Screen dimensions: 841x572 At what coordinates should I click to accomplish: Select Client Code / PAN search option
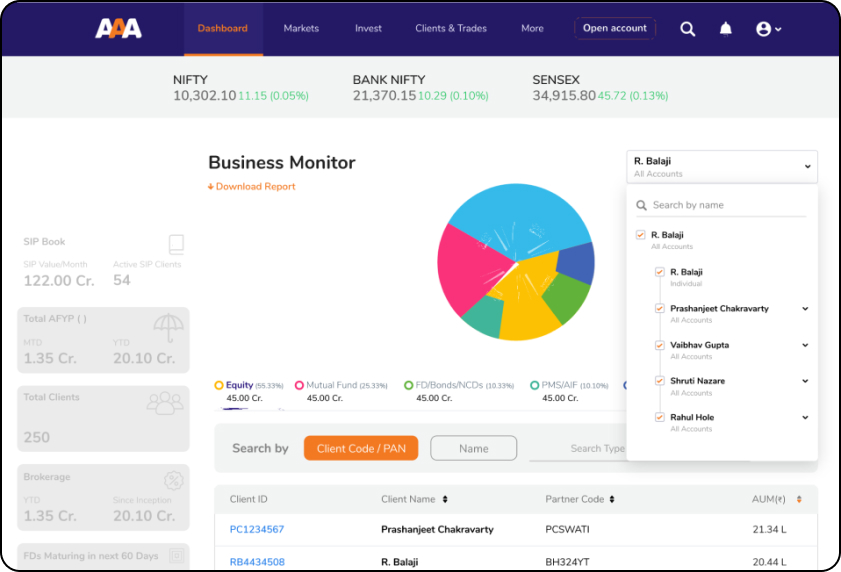[361, 448]
